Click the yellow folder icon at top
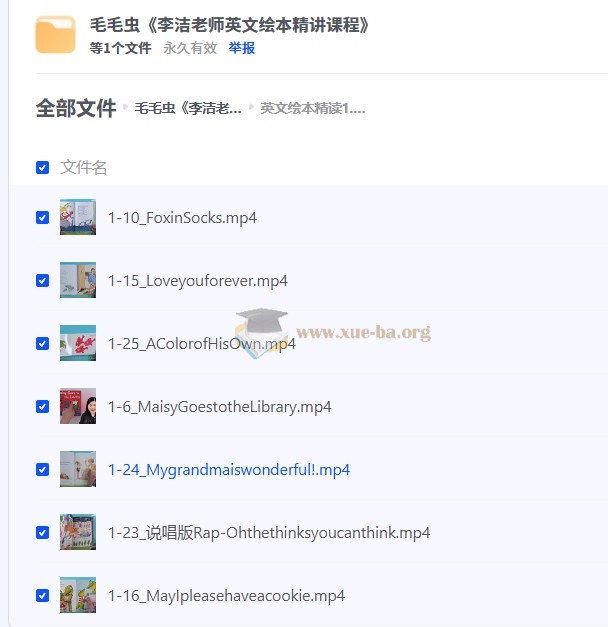Image resolution: width=608 pixels, height=627 pixels. tap(55, 35)
